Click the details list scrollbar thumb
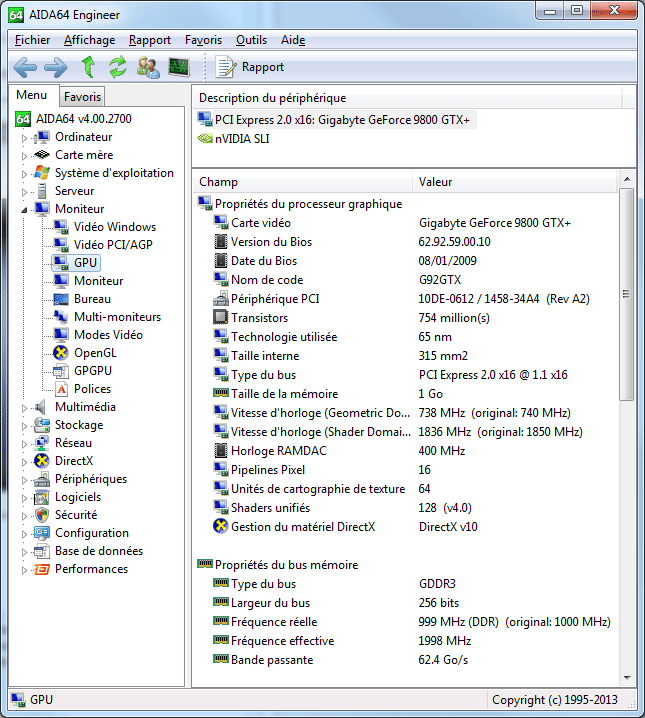 click(627, 294)
